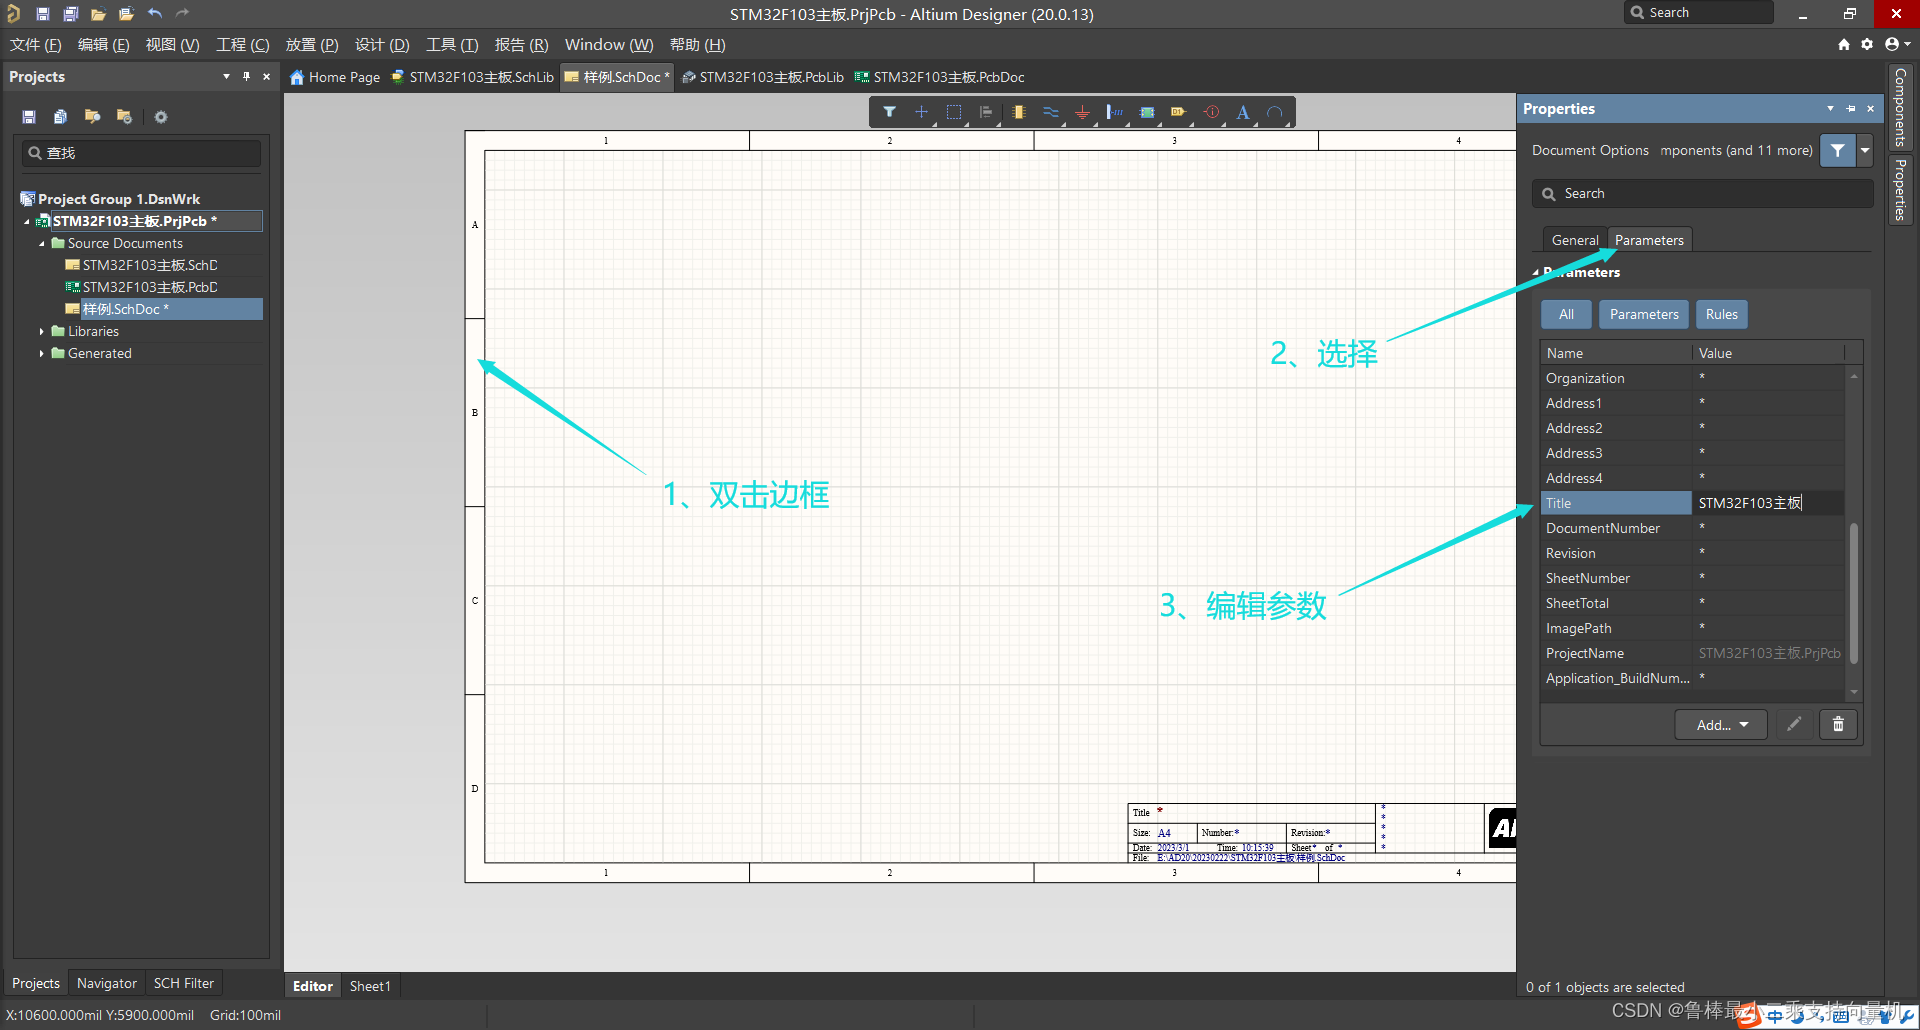The width and height of the screenshot is (1920, 1030).
Task: Select the Place Bus Entry tool
Action: [x=1114, y=112]
